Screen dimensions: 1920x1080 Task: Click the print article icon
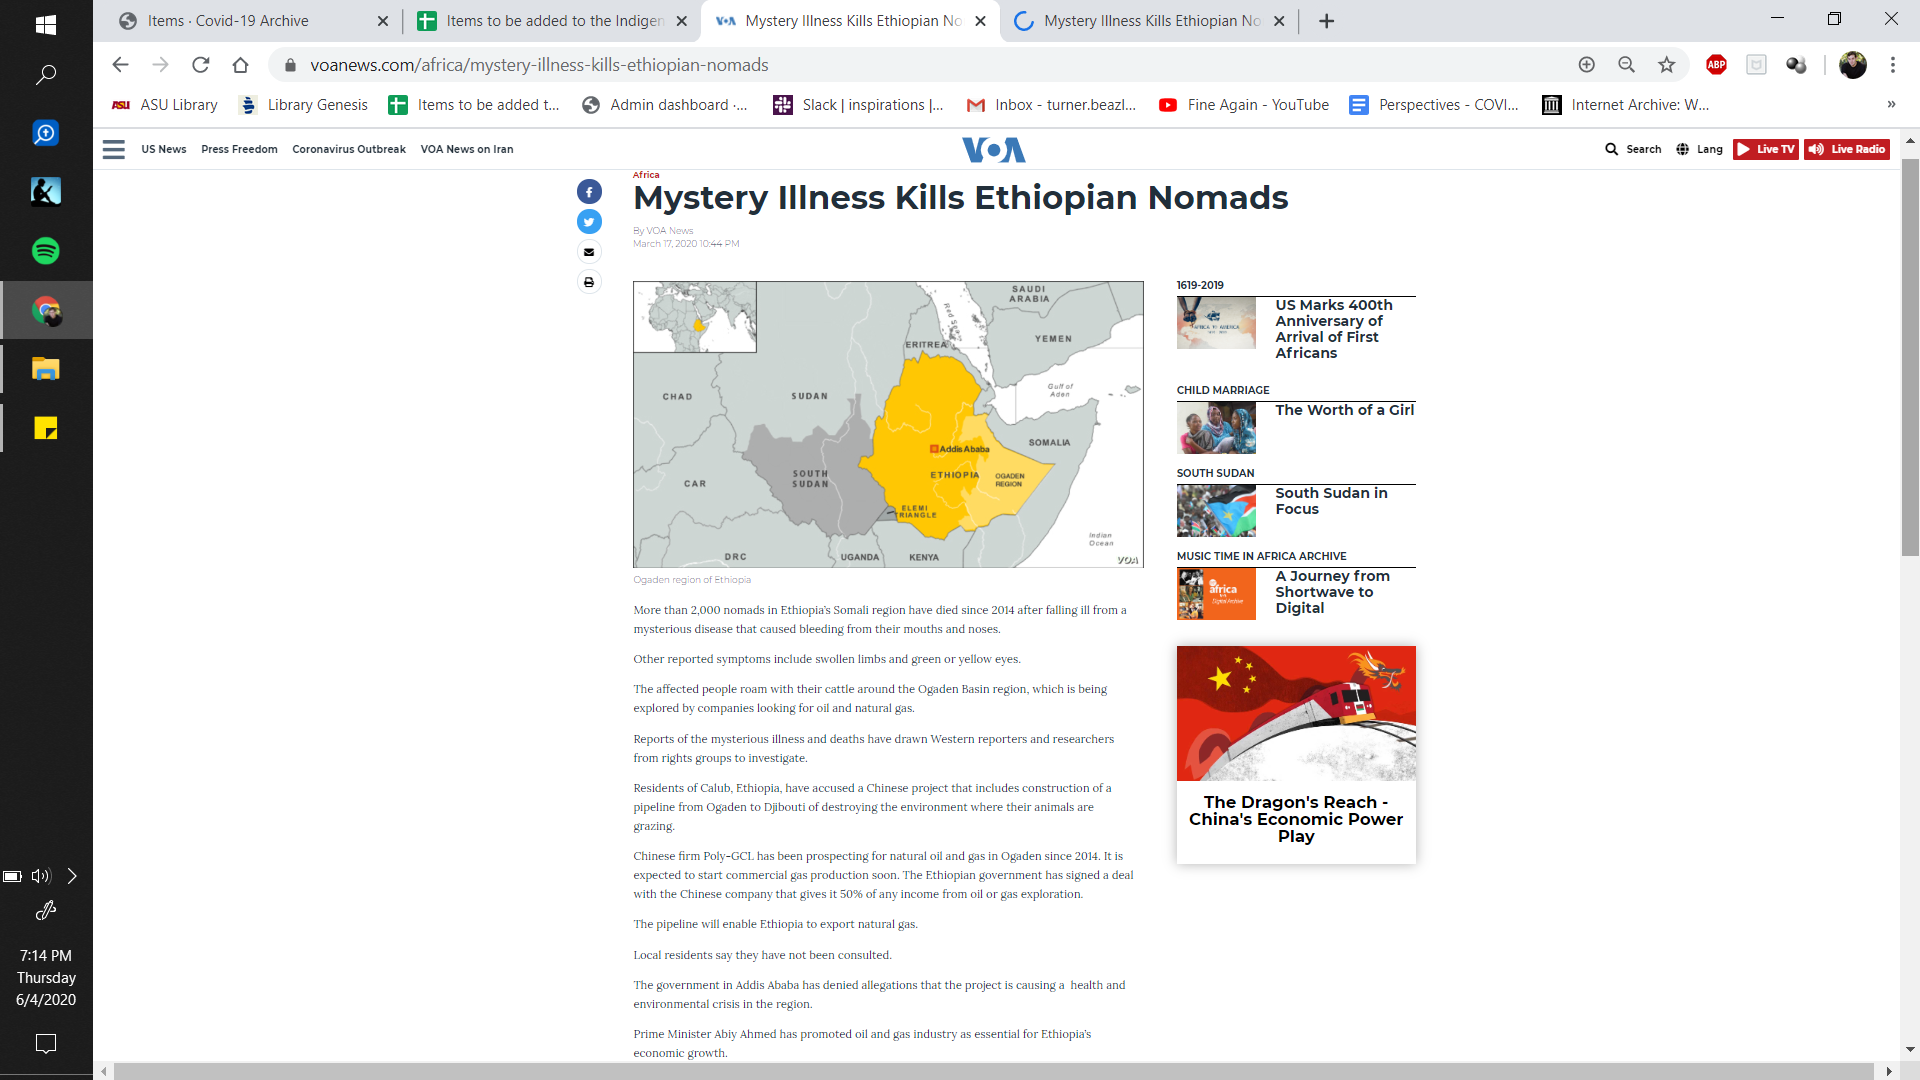pos(589,282)
